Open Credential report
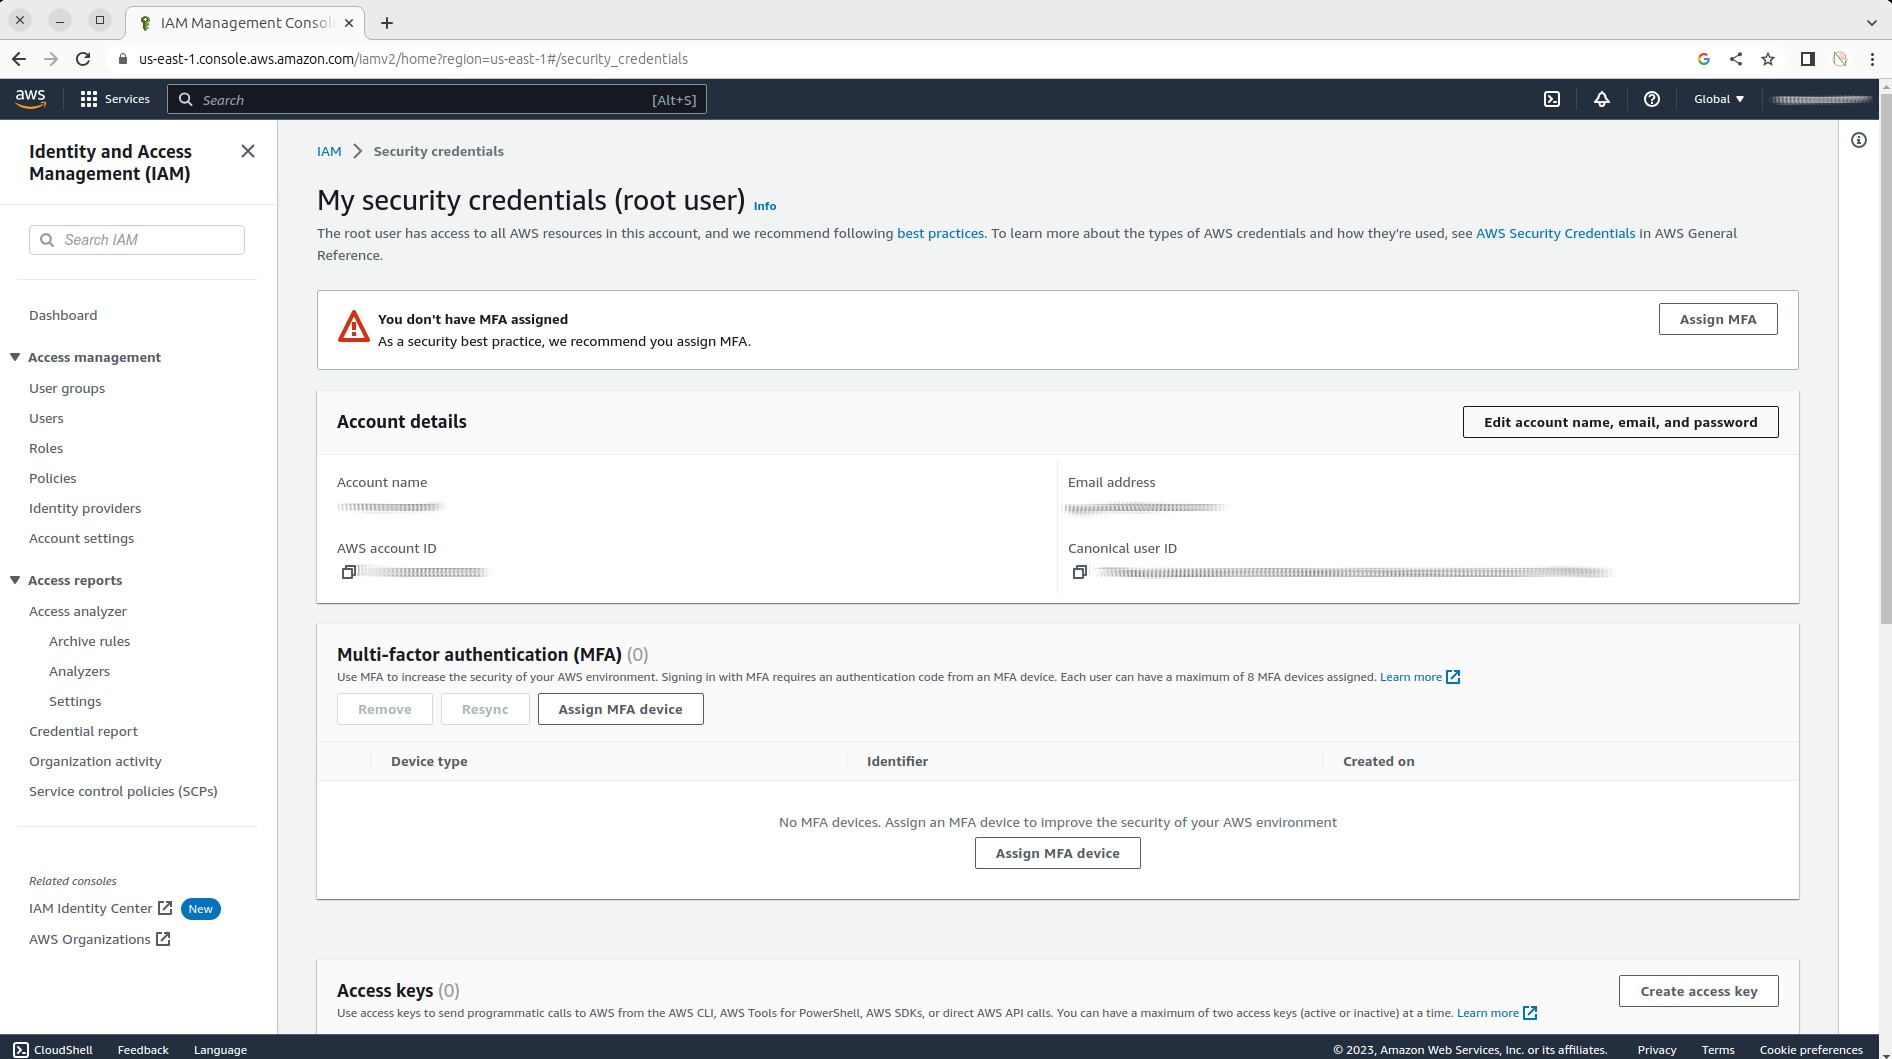 click(x=83, y=731)
